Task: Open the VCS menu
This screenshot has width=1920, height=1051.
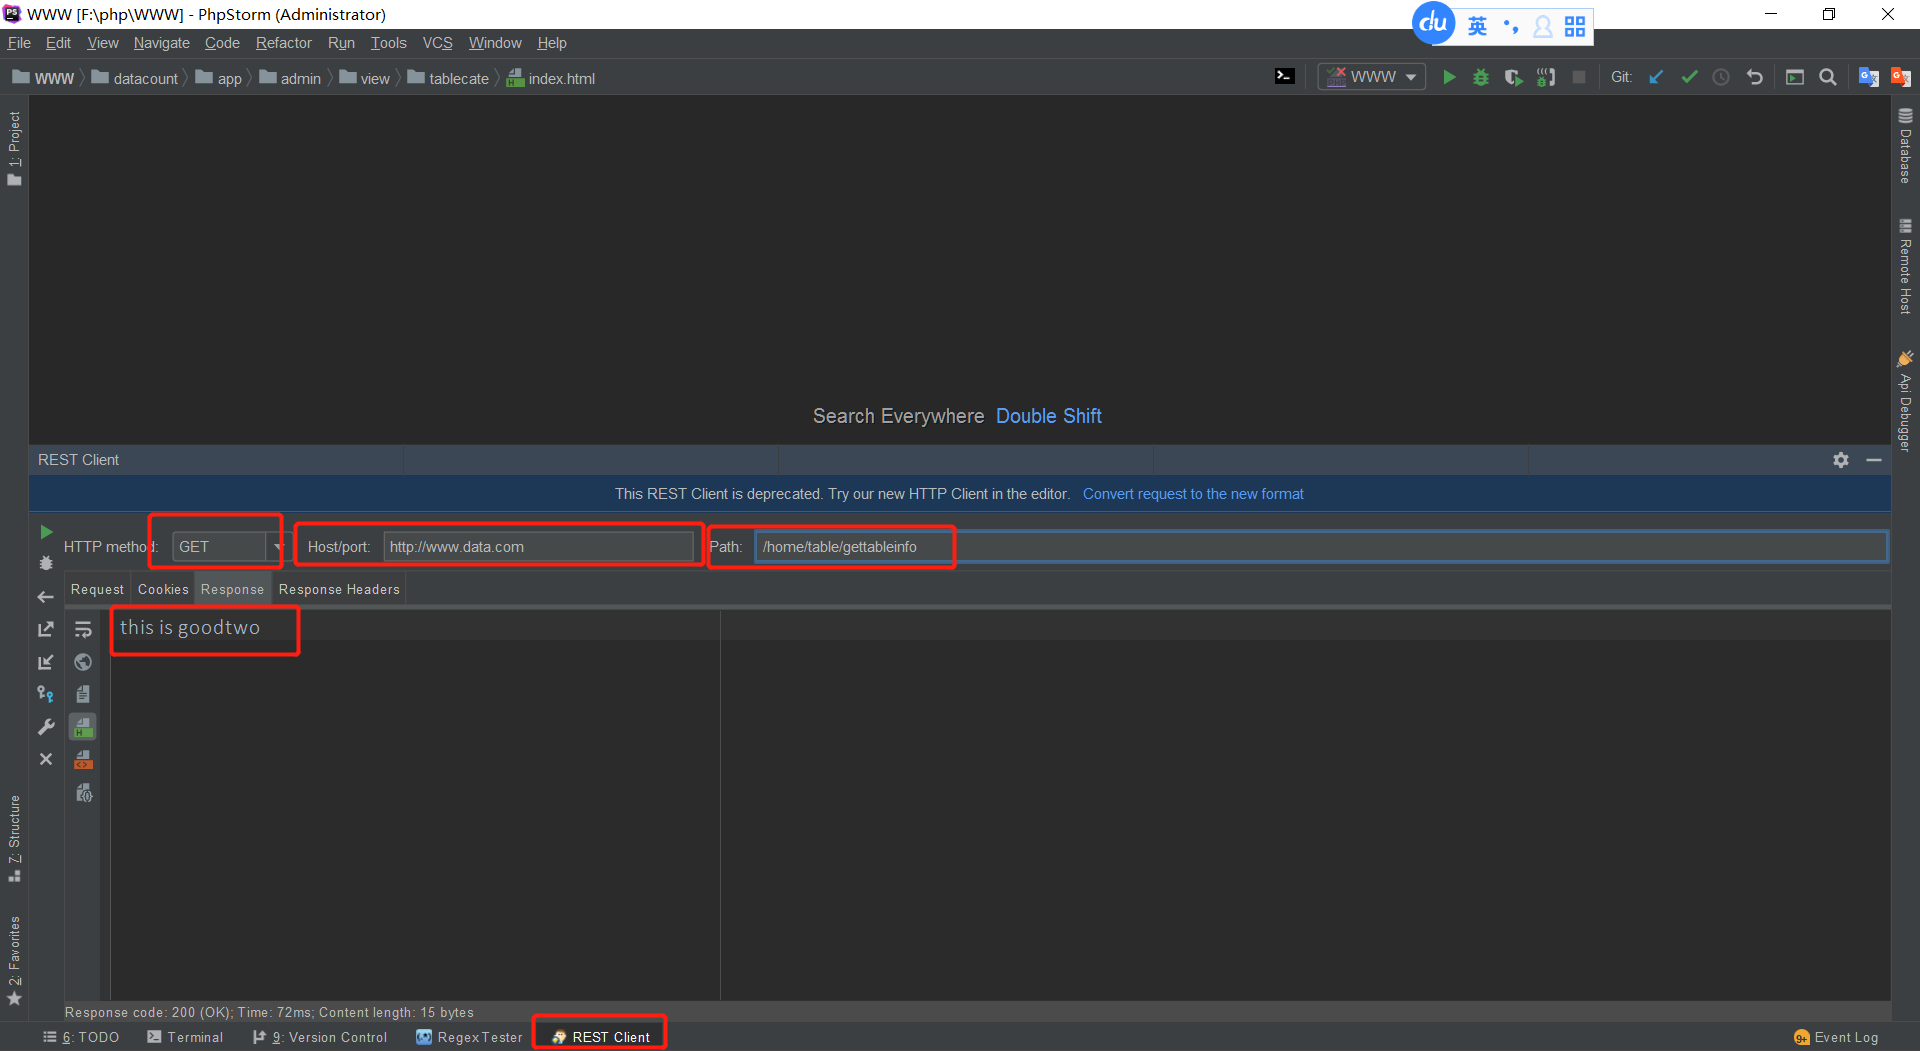Action: 438,43
